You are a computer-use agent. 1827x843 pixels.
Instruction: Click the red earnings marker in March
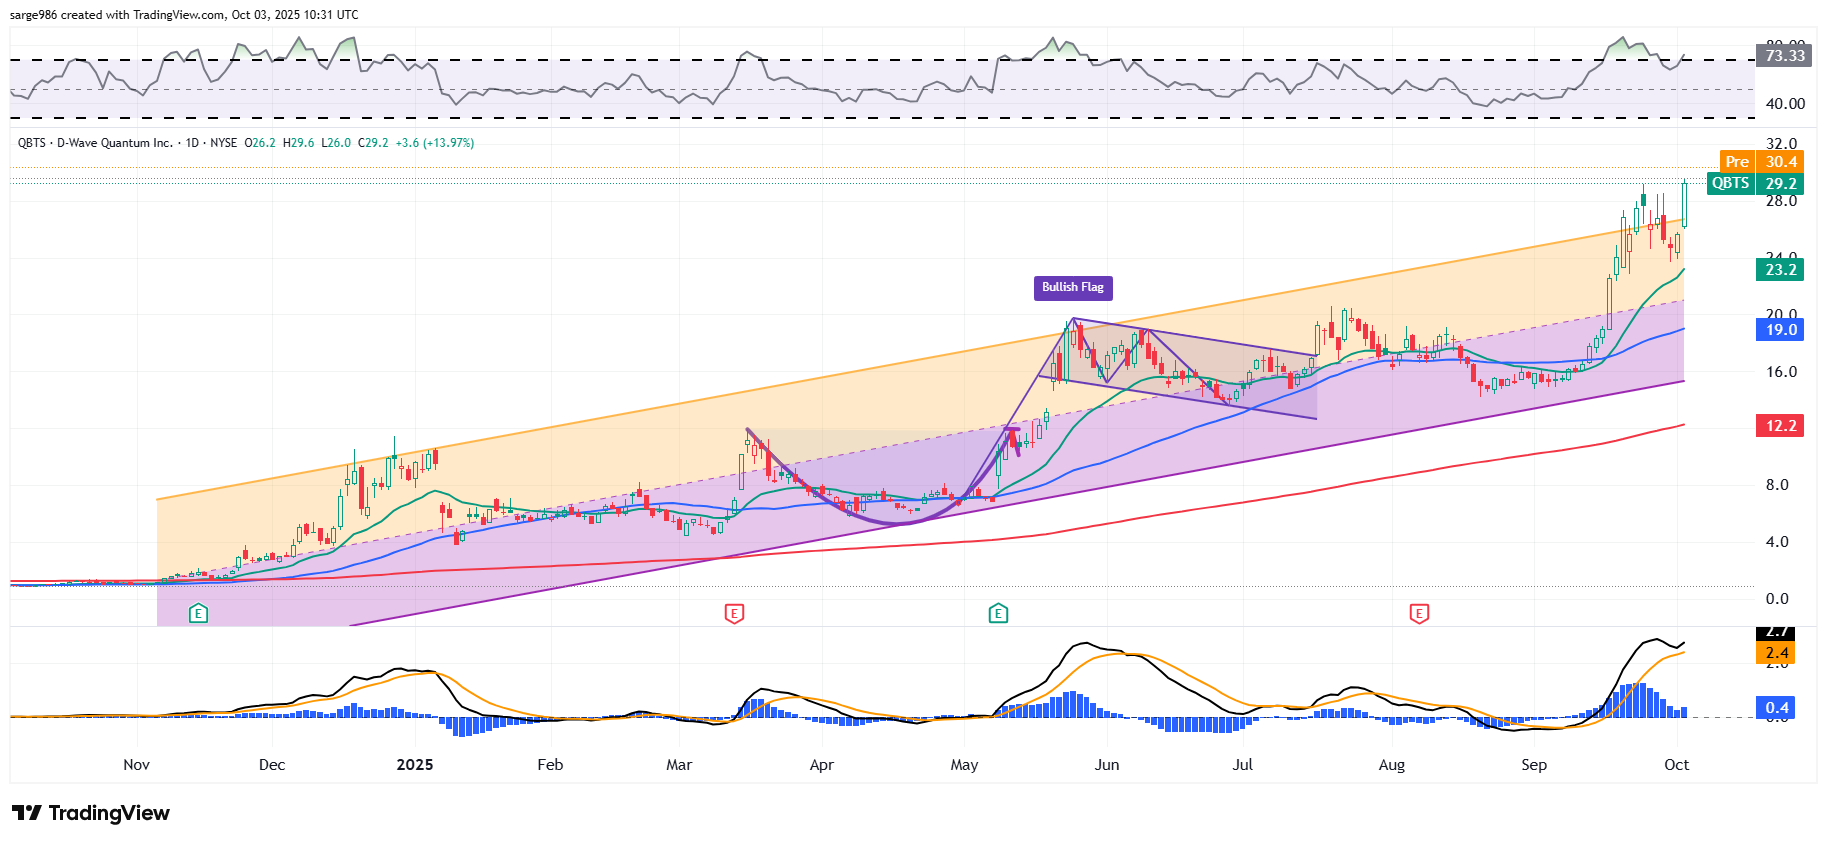pyautogui.click(x=734, y=613)
